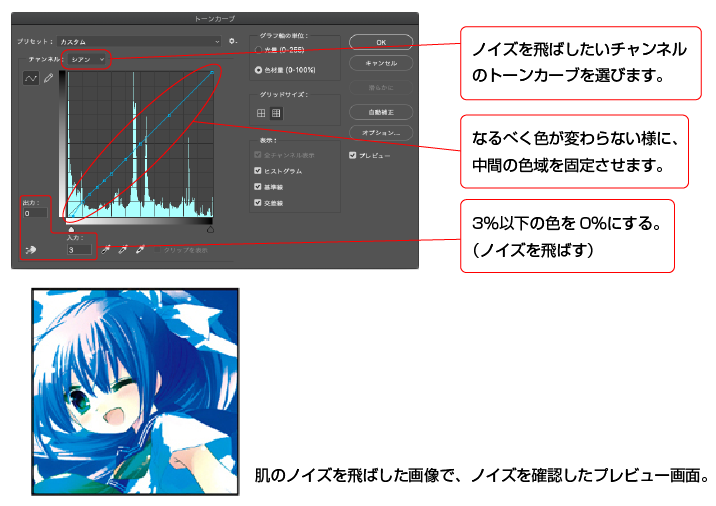Viewport: 716px width, 506px height.
Task: Click the right input slider triangle under graph
Action: [210, 229]
